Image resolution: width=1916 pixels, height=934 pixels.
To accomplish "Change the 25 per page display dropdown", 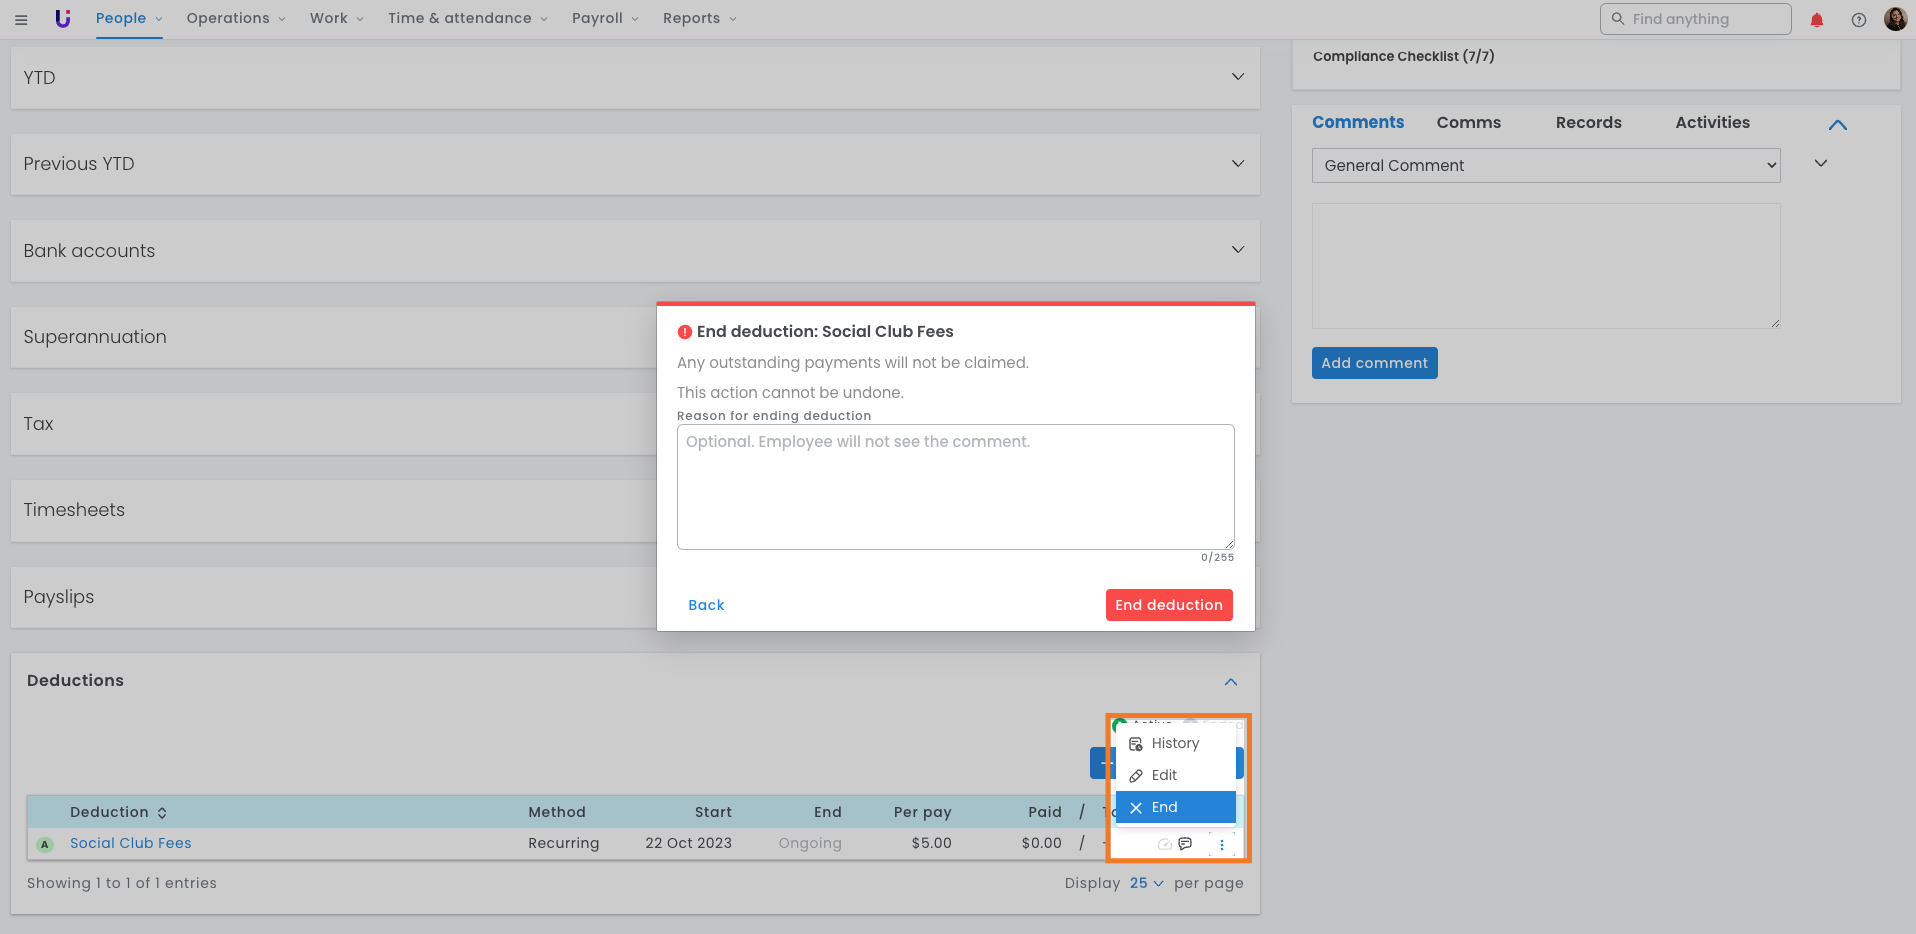I will tap(1146, 883).
